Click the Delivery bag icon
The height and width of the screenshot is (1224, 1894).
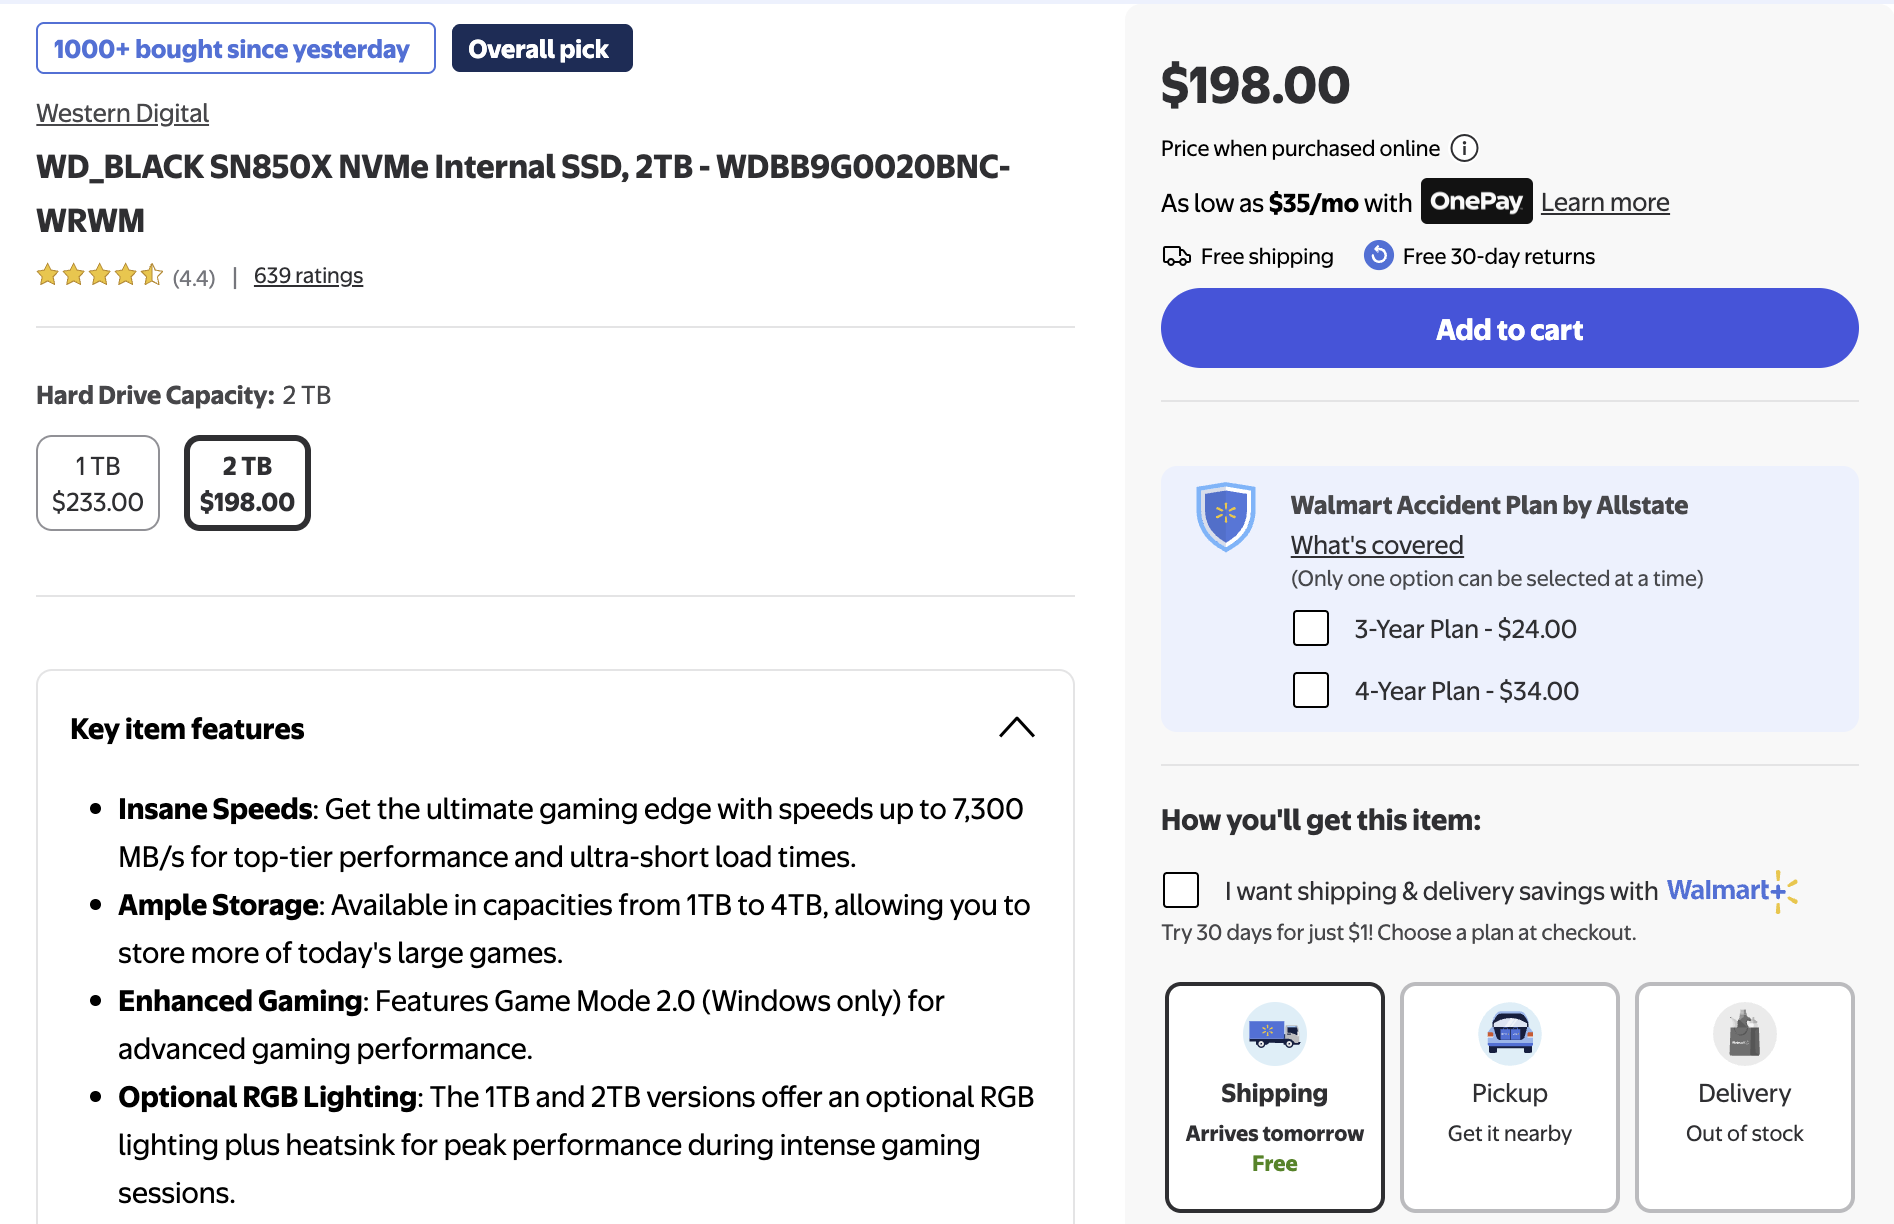1744,1033
